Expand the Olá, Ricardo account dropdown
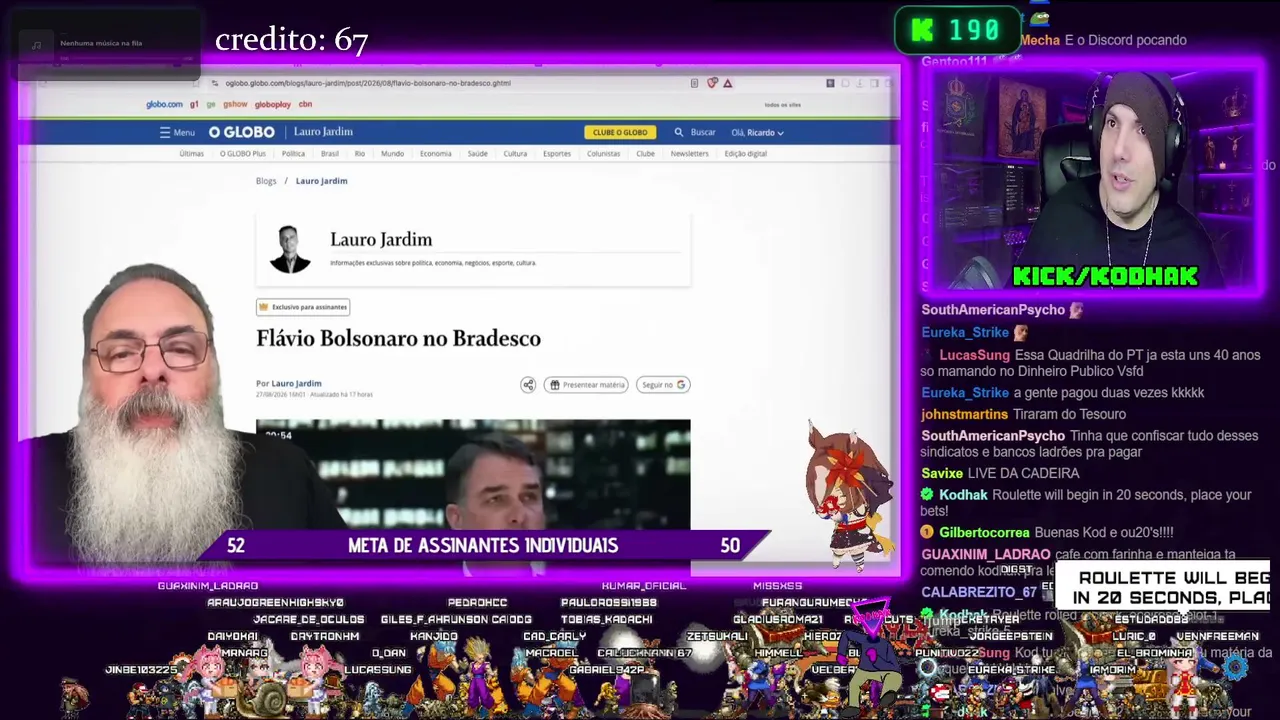Viewport: 1280px width, 720px height. pyautogui.click(x=757, y=132)
